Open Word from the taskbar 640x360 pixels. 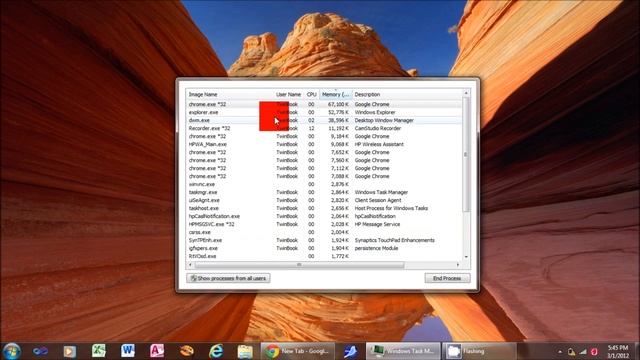tap(128, 351)
